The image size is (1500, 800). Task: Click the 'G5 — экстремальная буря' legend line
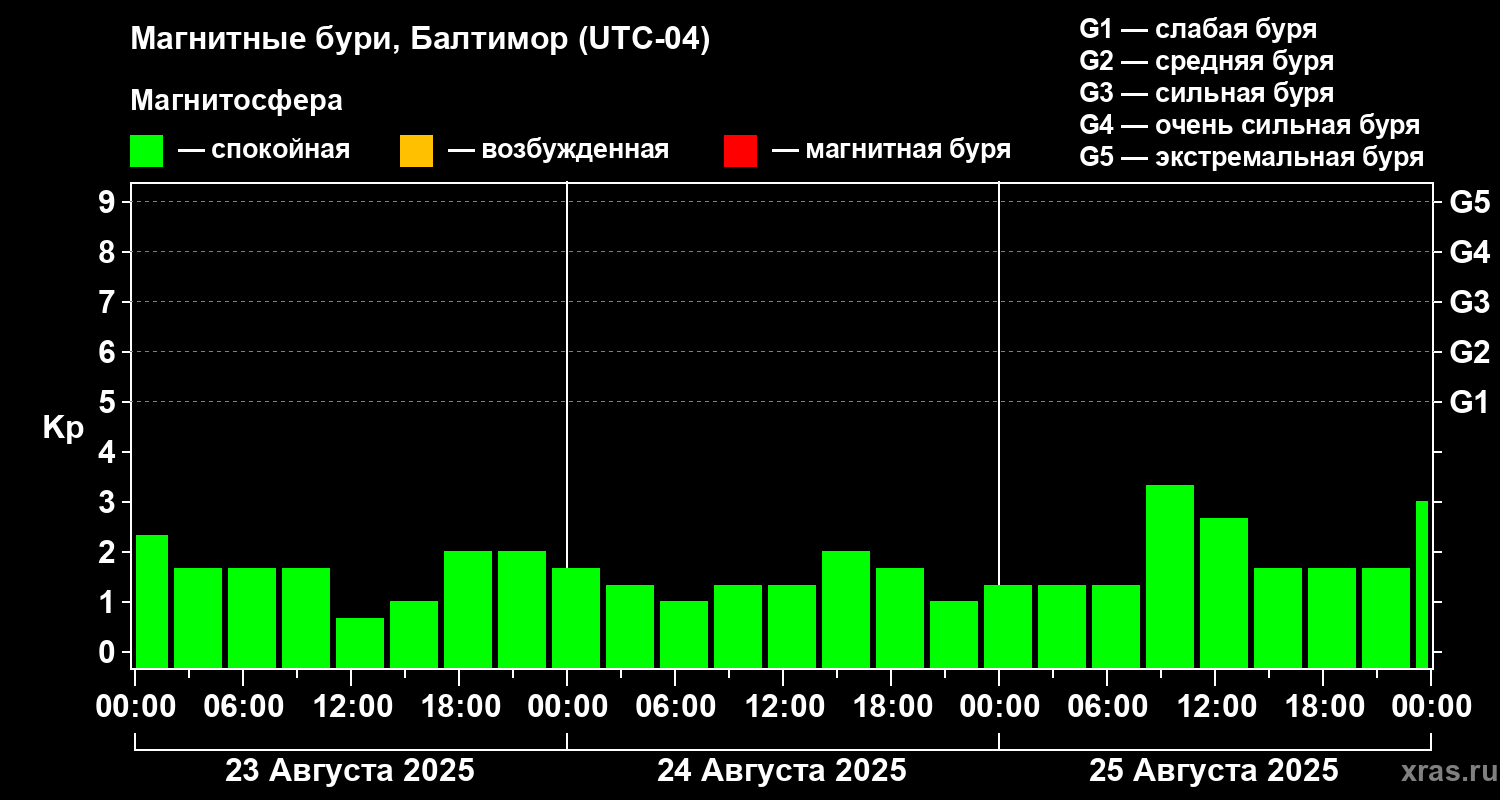[x=1251, y=157]
